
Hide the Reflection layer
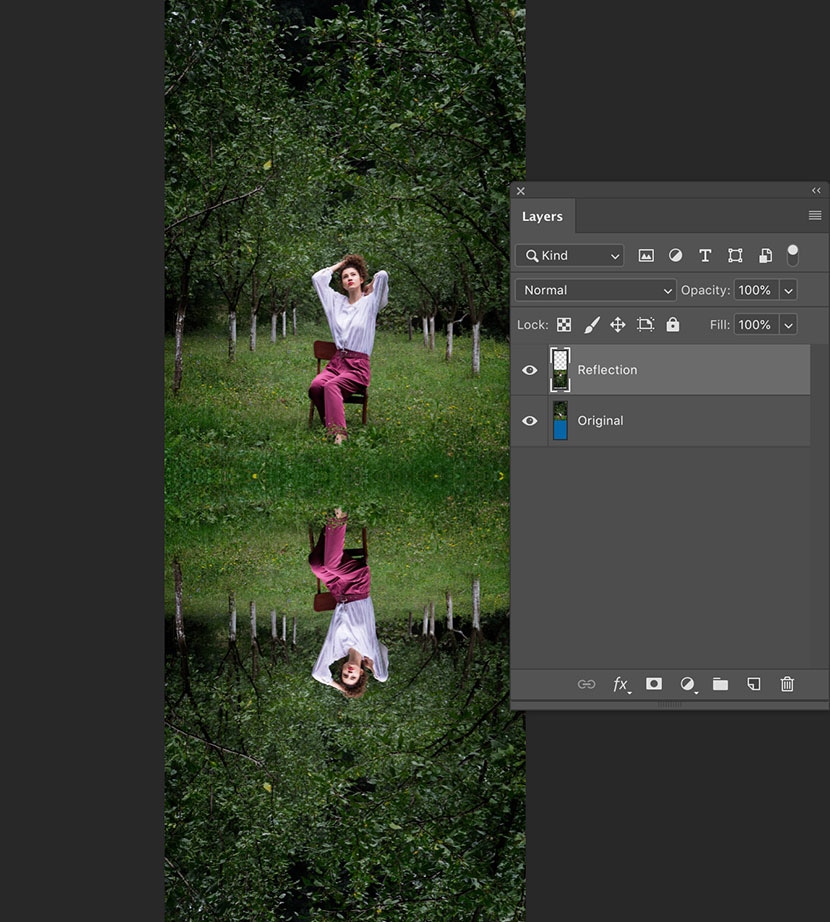[x=530, y=370]
